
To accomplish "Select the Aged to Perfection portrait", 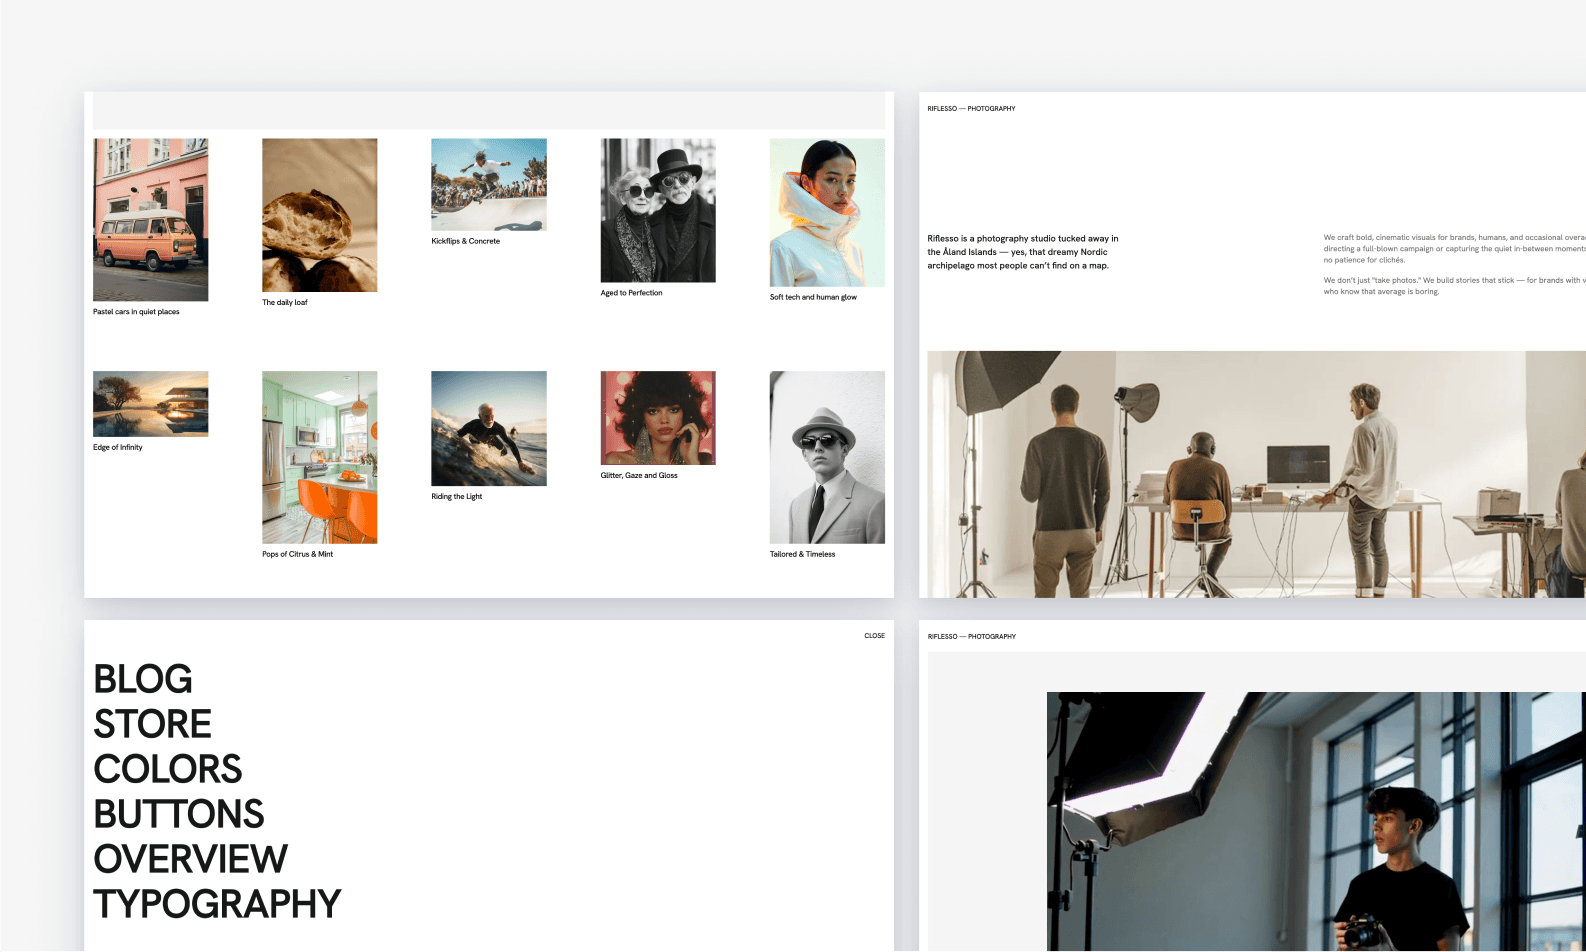I will pyautogui.click(x=657, y=210).
